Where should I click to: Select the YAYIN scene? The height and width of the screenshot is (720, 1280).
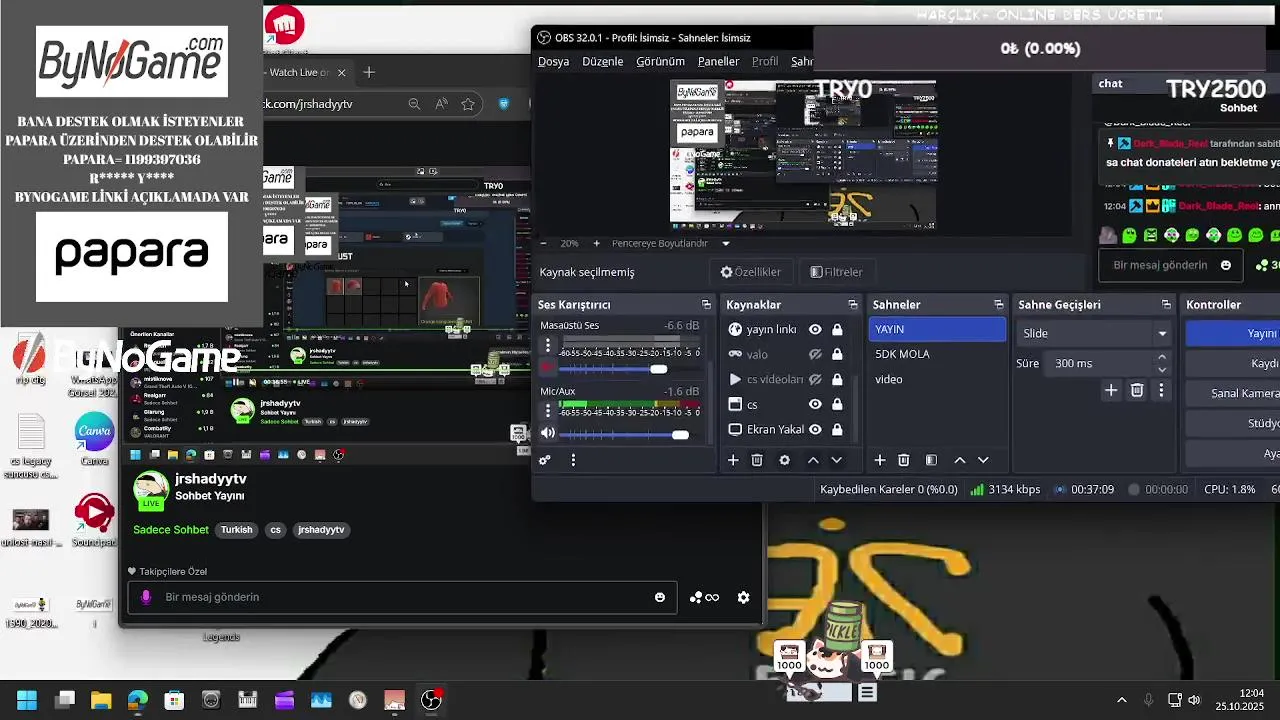[937, 329]
